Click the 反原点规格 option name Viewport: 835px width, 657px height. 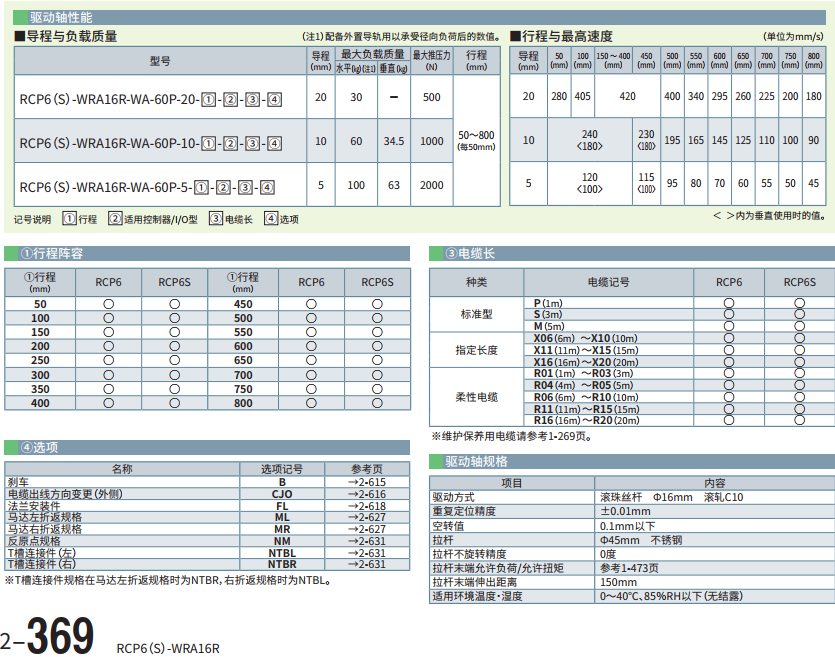tap(34, 541)
